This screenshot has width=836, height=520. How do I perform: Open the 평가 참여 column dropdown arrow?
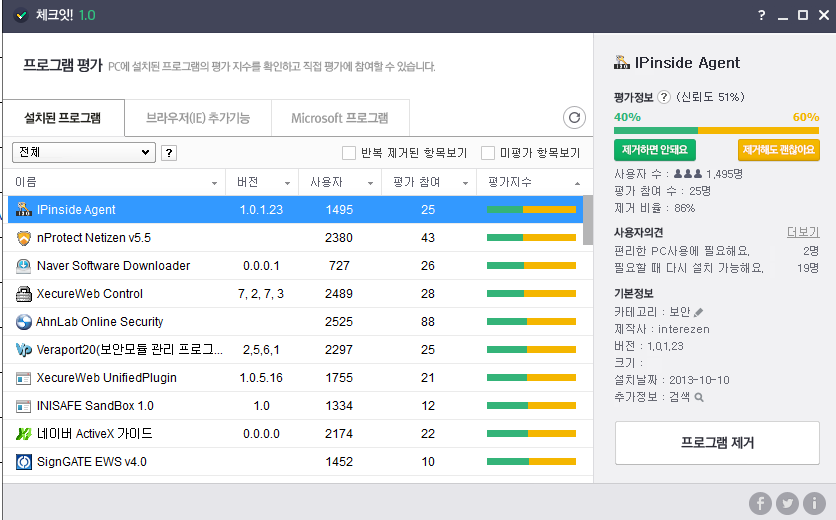point(465,183)
